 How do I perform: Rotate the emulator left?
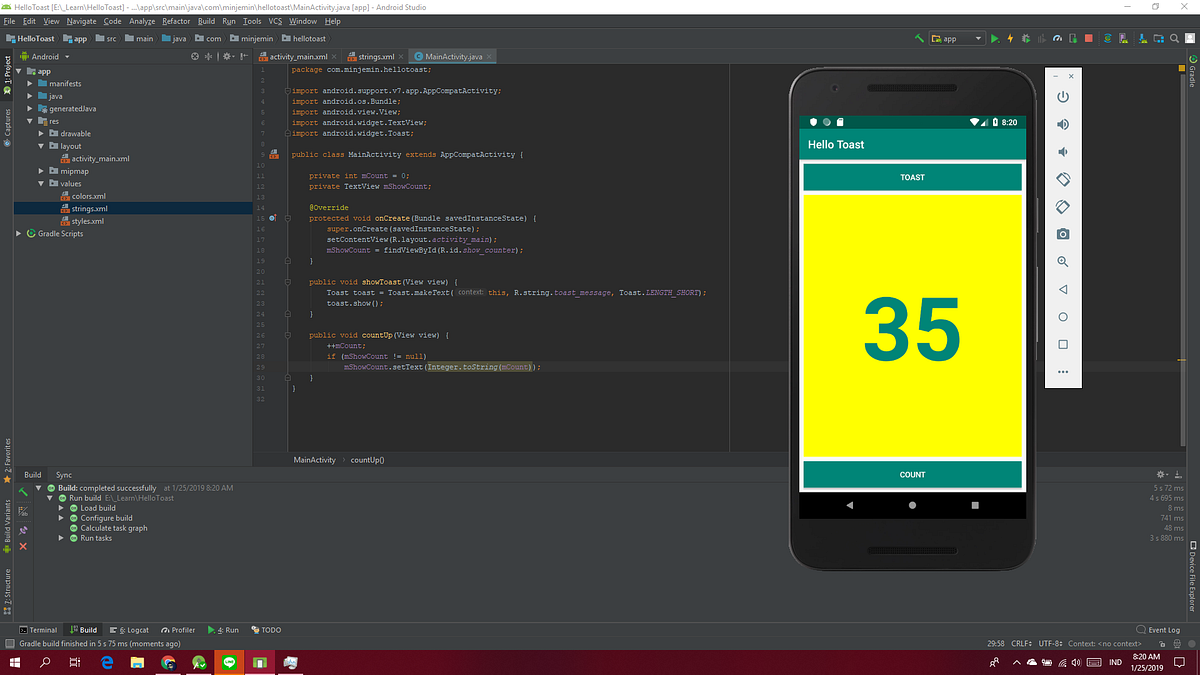1062,180
